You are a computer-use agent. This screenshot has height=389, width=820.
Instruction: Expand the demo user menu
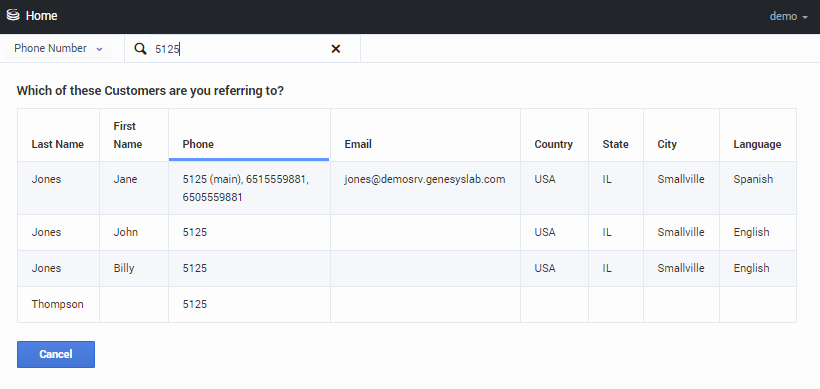(x=789, y=16)
